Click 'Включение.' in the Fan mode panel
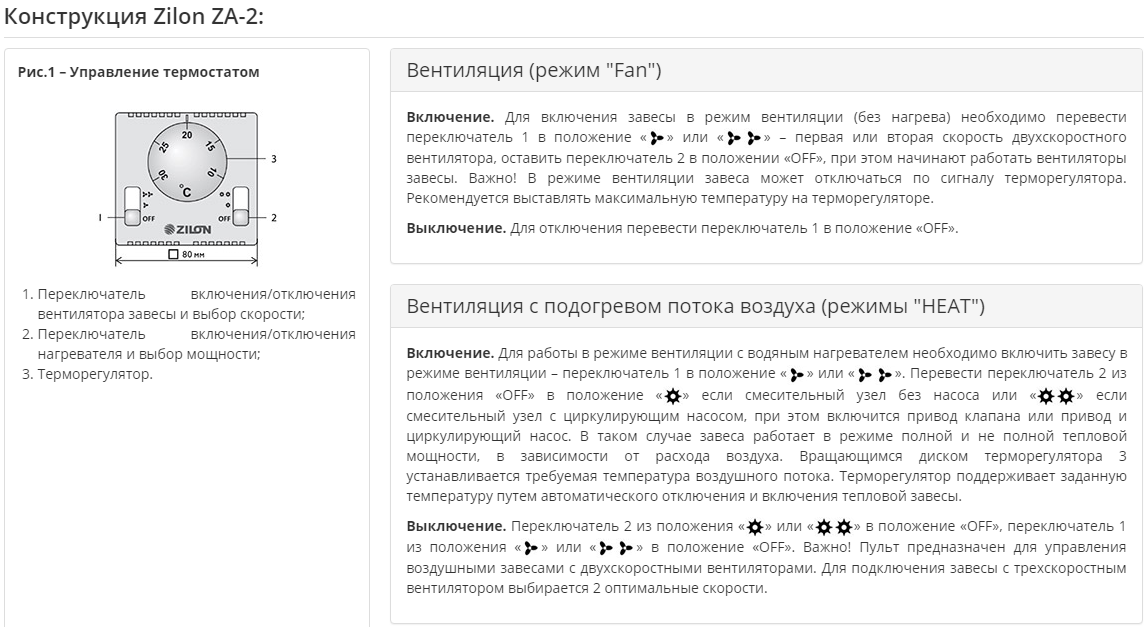Screen dimensions: 1146x627 450,117
